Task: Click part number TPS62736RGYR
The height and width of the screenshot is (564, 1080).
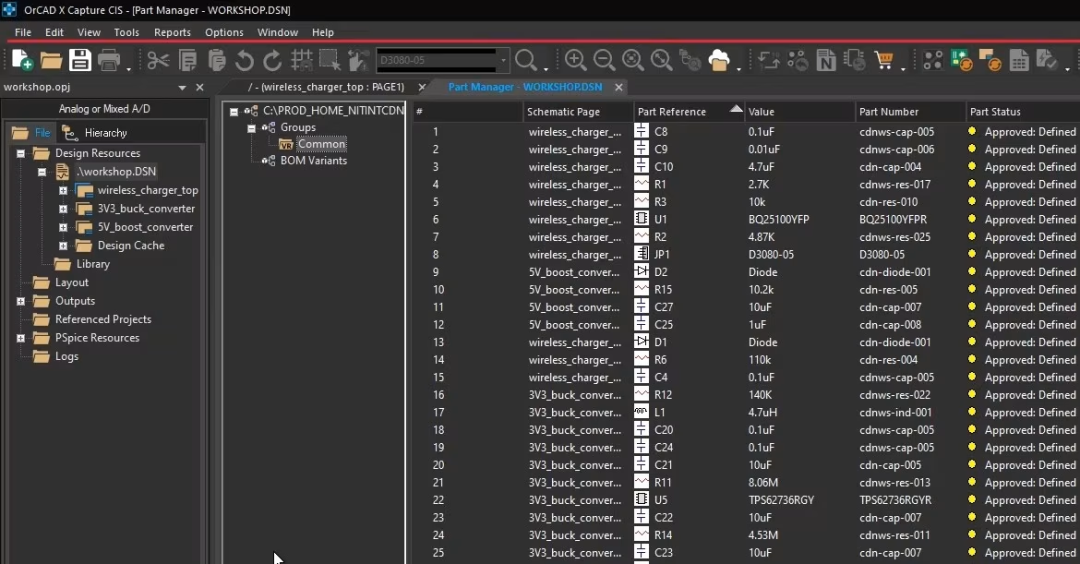Action: pyautogui.click(x=893, y=500)
